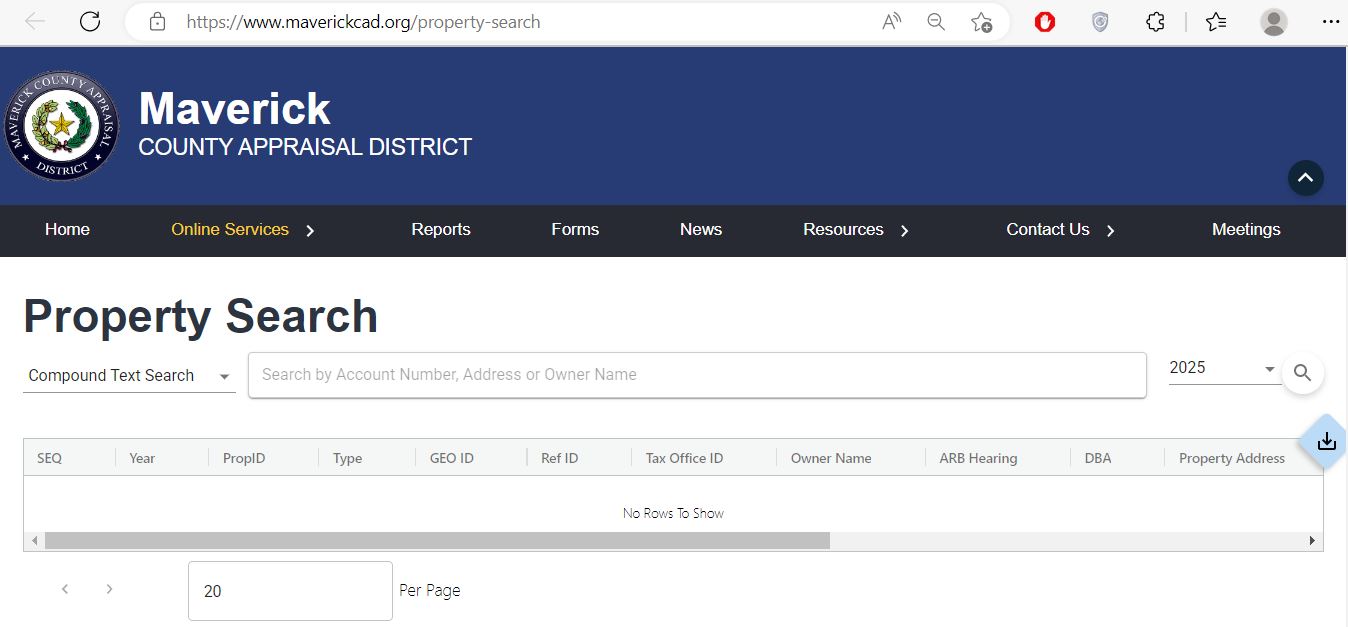Image resolution: width=1348 pixels, height=627 pixels.
Task: Click the browser extensions puzzle icon
Action: tap(1155, 21)
